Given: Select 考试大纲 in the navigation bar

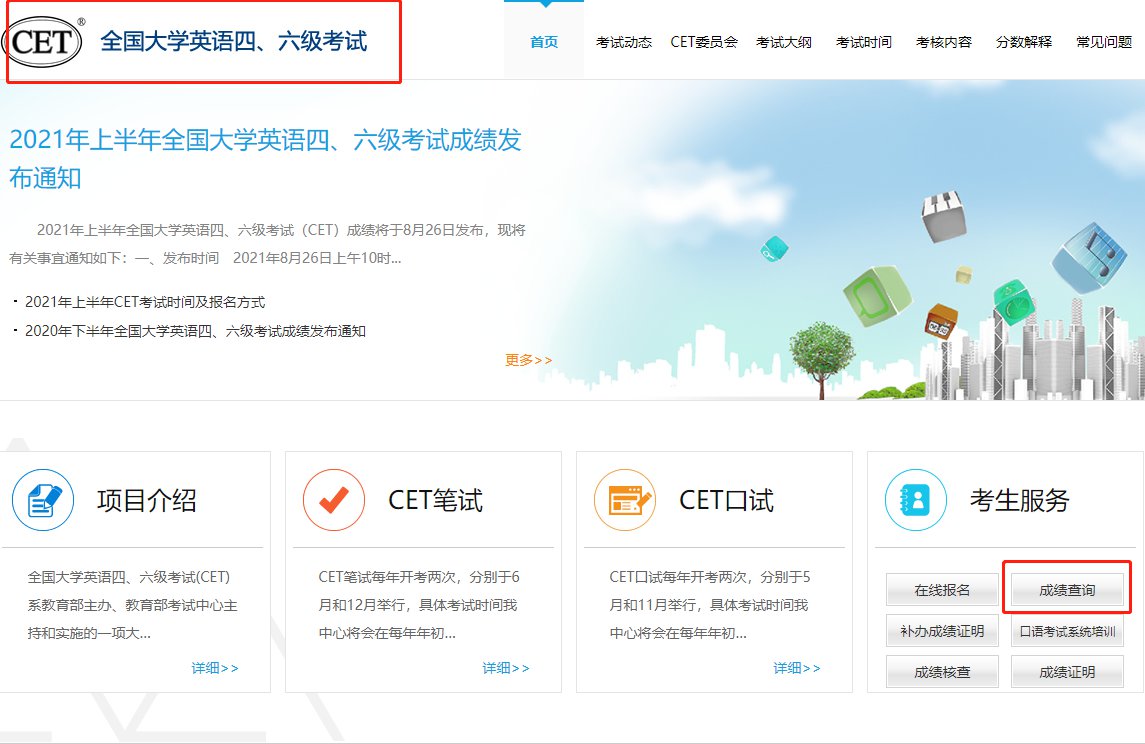Looking at the screenshot, I should coord(784,42).
